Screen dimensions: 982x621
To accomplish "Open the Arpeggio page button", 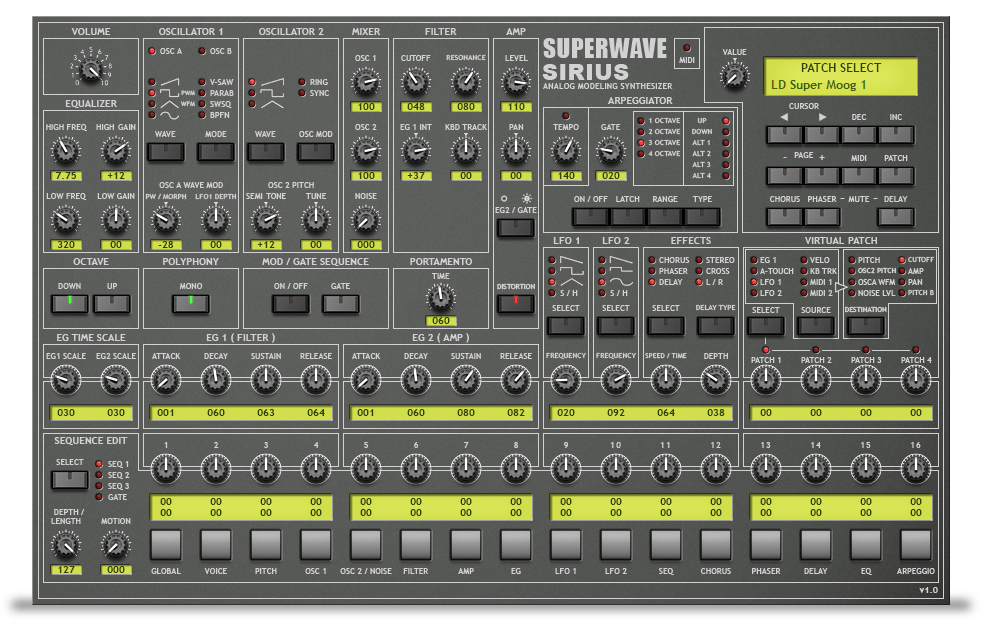I will coord(915,545).
